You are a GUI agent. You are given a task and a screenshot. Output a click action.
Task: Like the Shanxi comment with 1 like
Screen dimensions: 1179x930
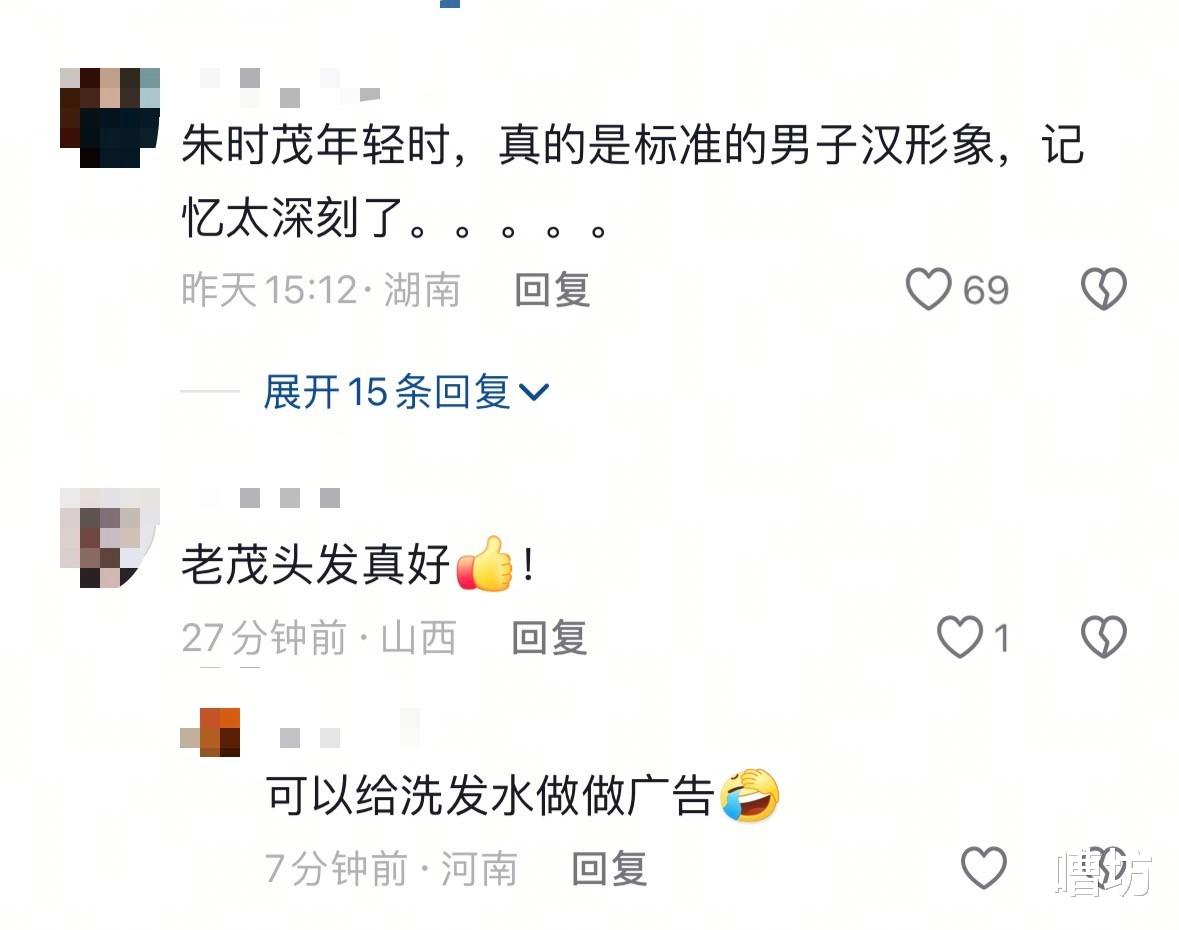click(960, 638)
